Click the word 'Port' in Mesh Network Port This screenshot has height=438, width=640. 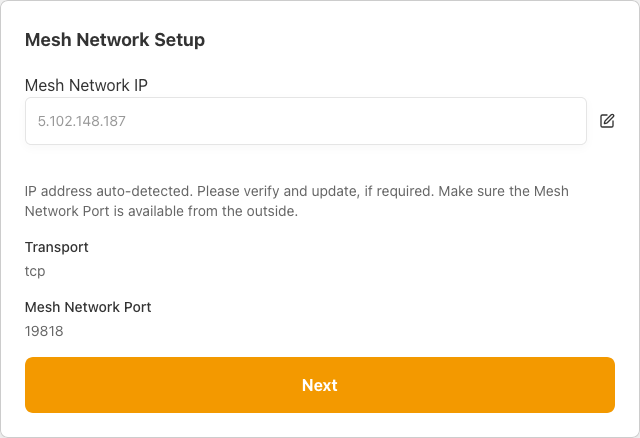[x=138, y=307]
